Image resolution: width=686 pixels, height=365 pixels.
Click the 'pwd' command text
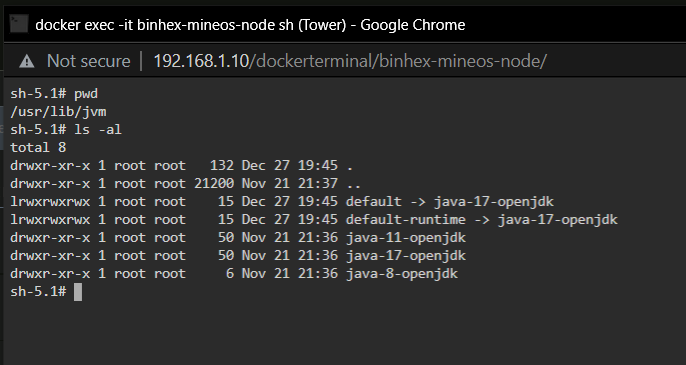86,94
